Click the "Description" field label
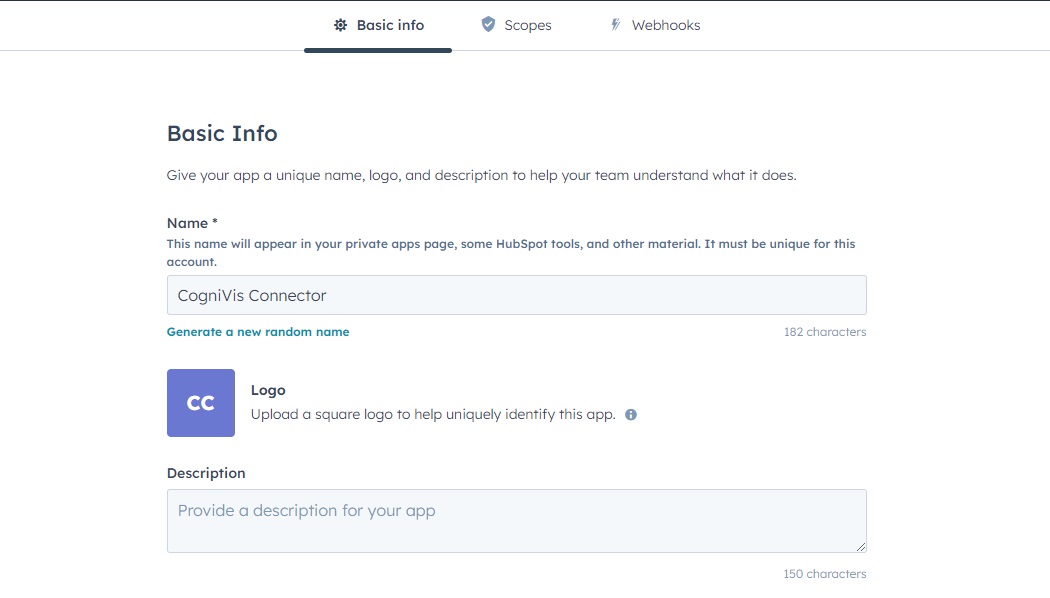This screenshot has height=598, width=1050. click(206, 473)
